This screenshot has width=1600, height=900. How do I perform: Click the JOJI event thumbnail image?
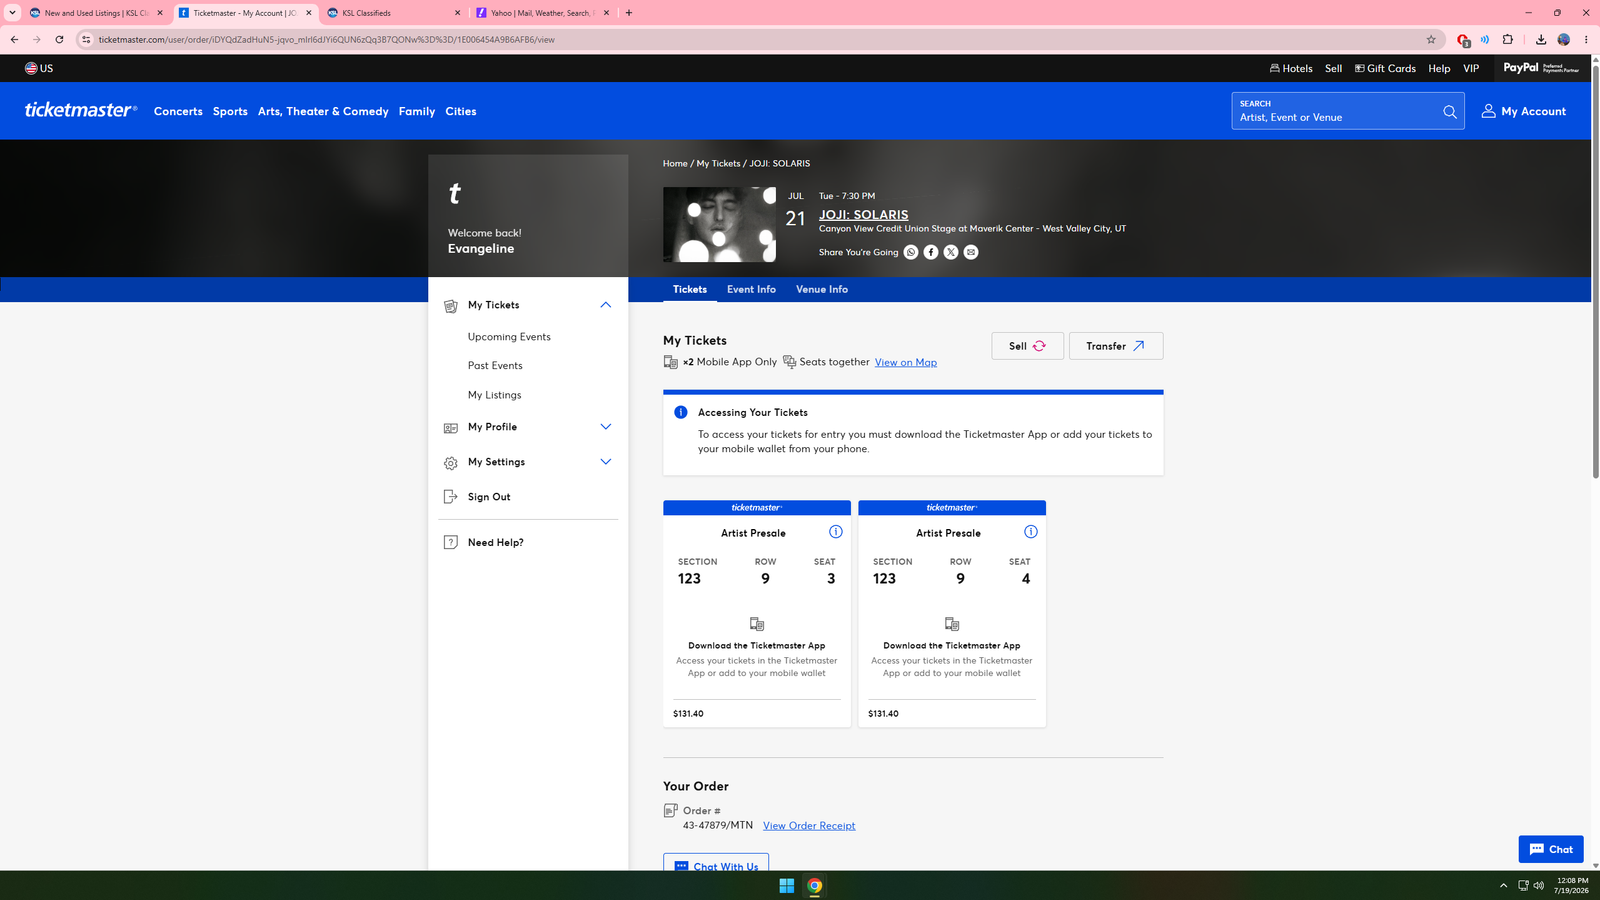[x=719, y=225]
